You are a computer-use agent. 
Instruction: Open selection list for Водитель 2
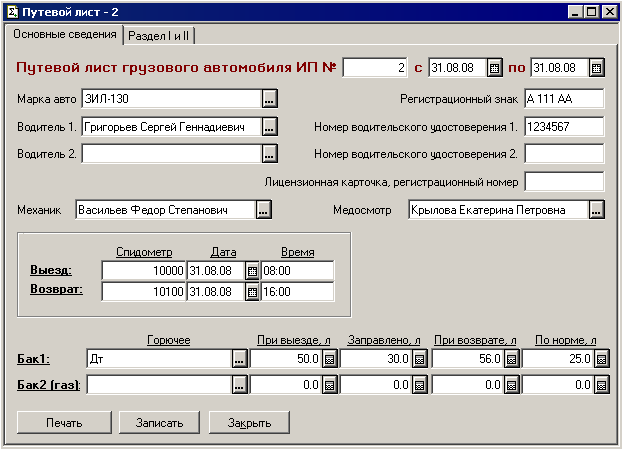click(269, 154)
